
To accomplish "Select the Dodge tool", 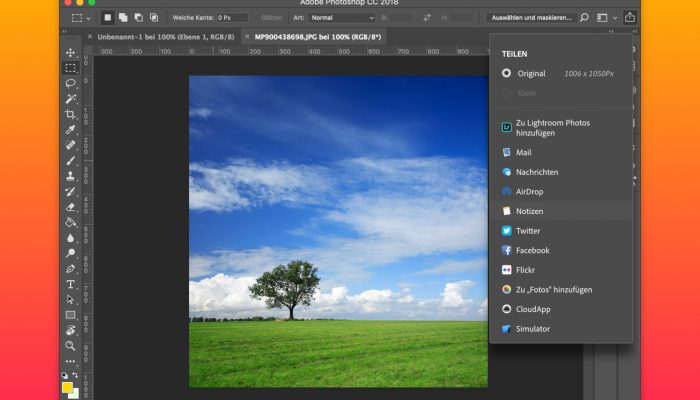I will tap(71, 253).
